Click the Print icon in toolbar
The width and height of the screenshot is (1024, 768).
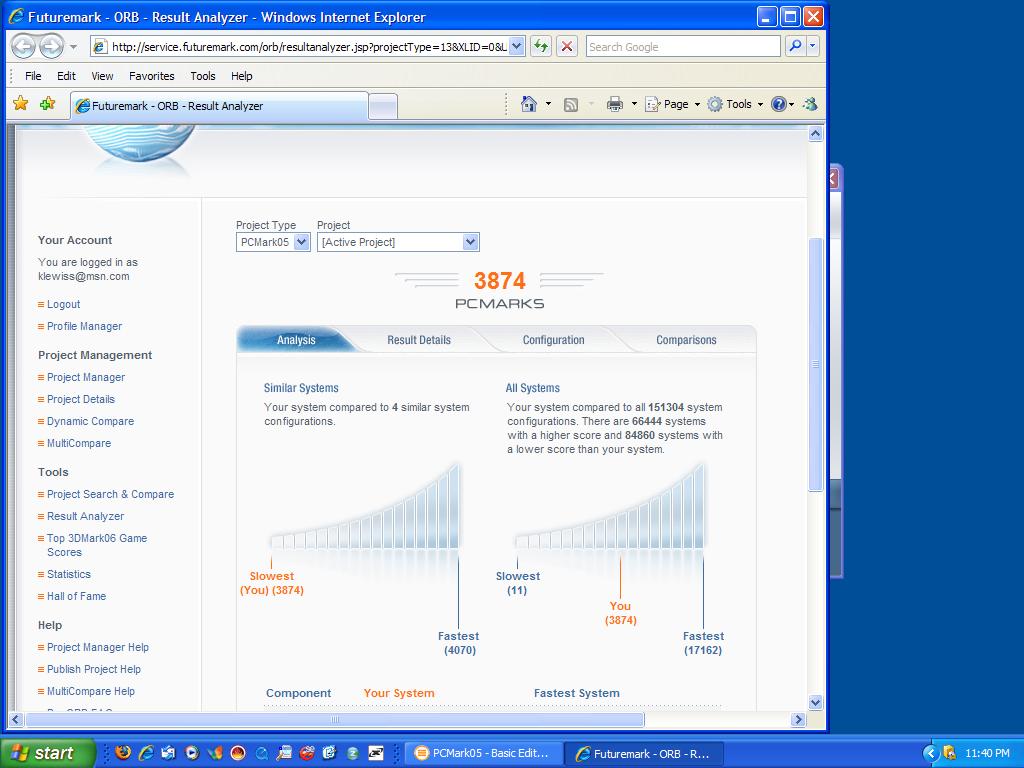[615, 104]
